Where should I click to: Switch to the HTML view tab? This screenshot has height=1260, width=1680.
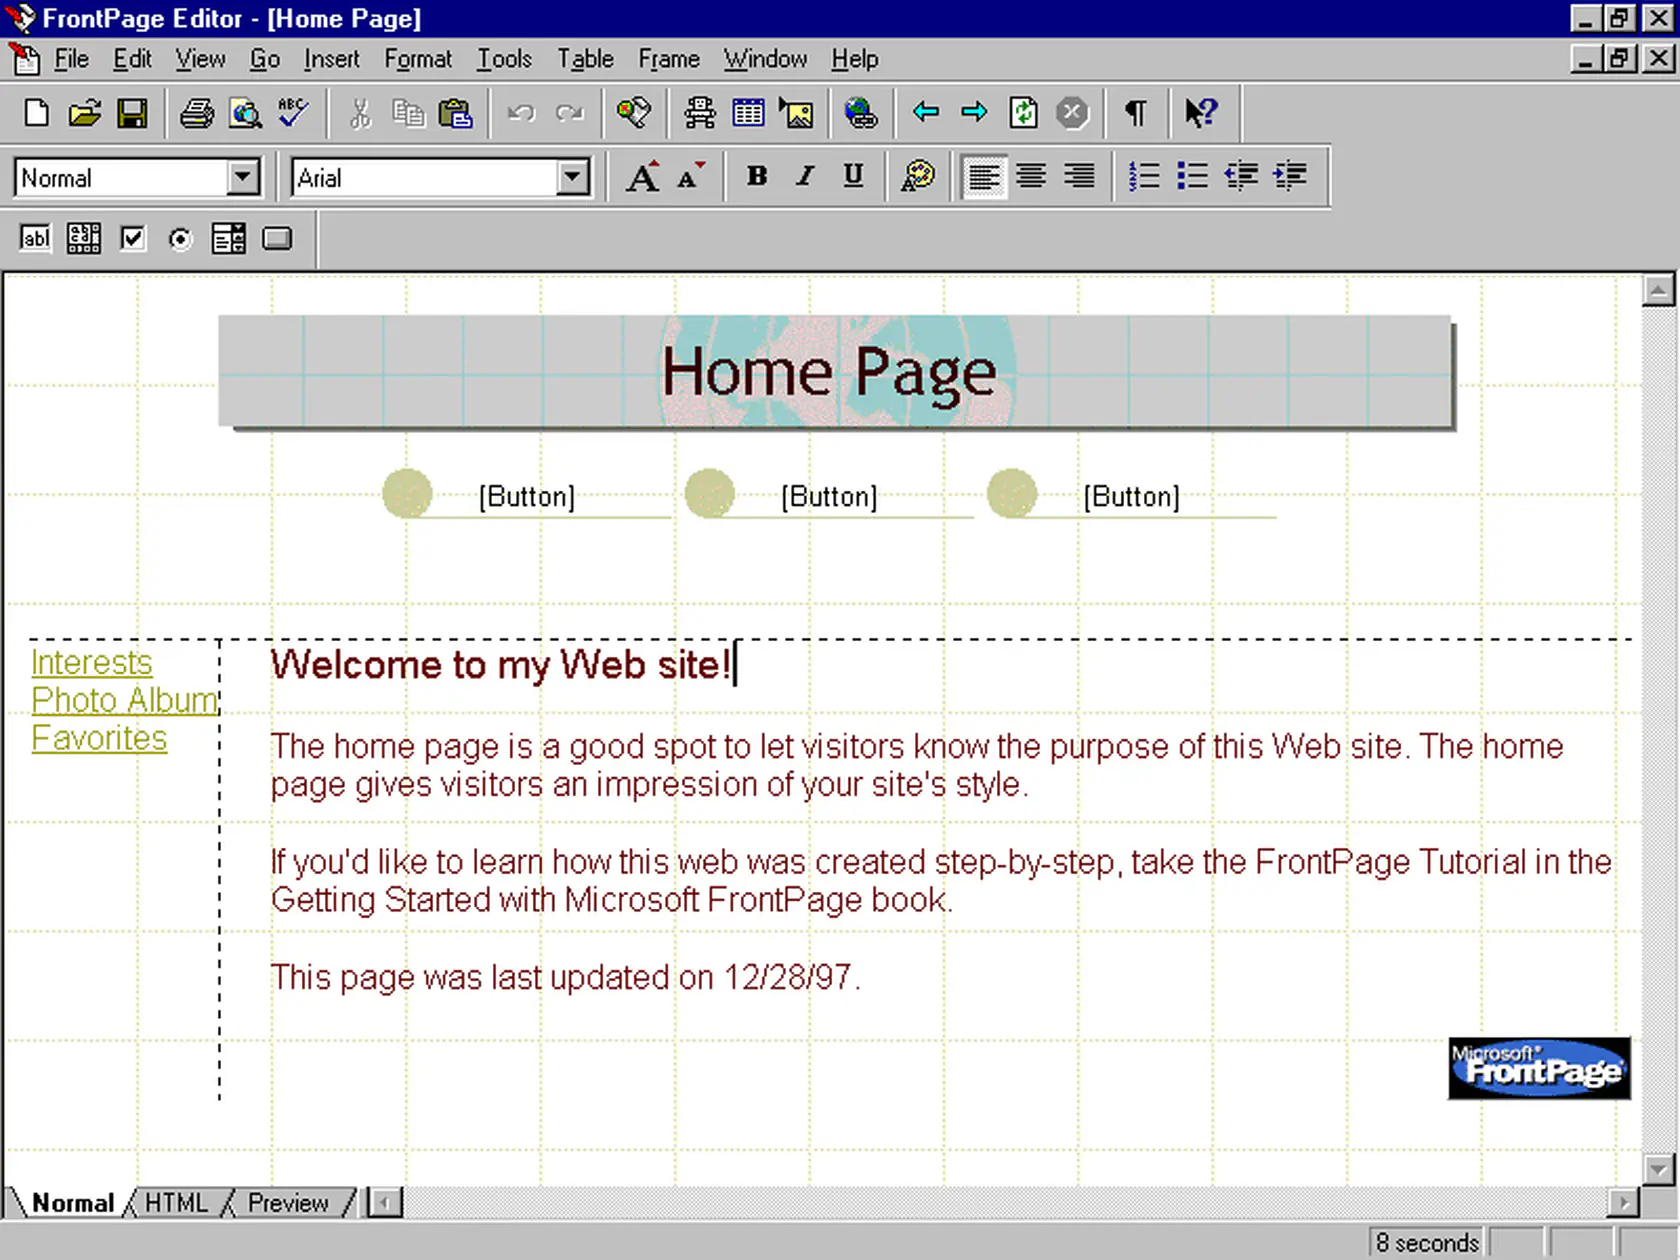pos(176,1202)
